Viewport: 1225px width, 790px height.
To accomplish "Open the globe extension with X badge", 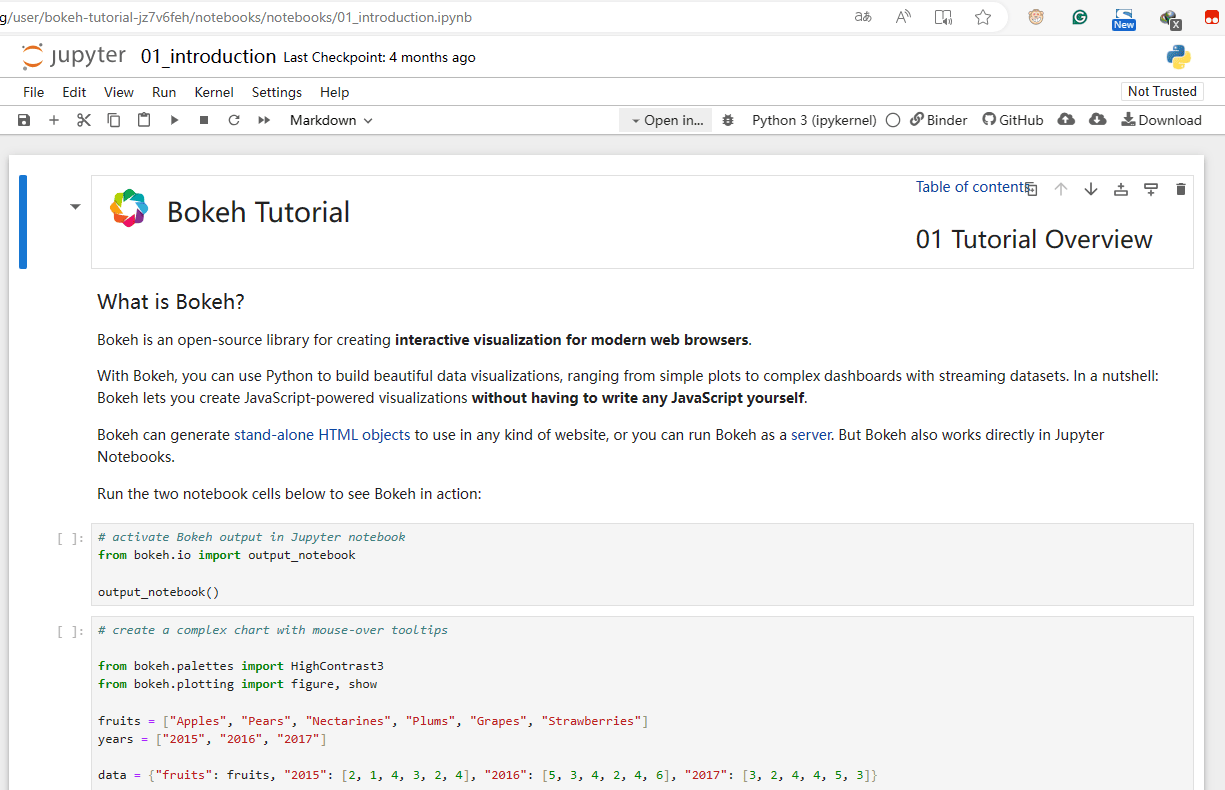I will click(x=1170, y=19).
